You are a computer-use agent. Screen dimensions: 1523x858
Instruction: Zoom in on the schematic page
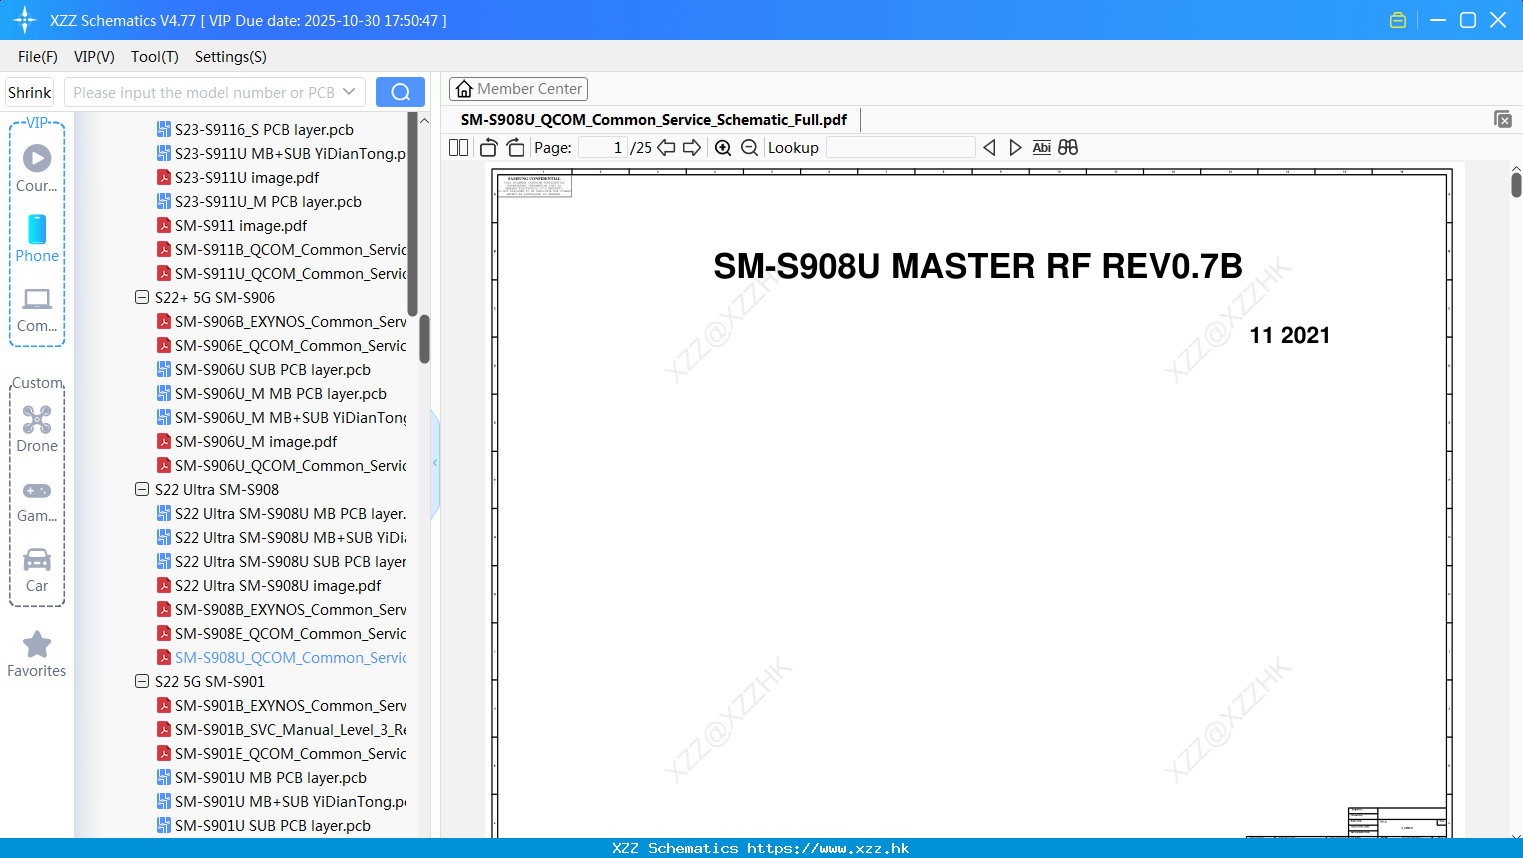[x=722, y=147]
